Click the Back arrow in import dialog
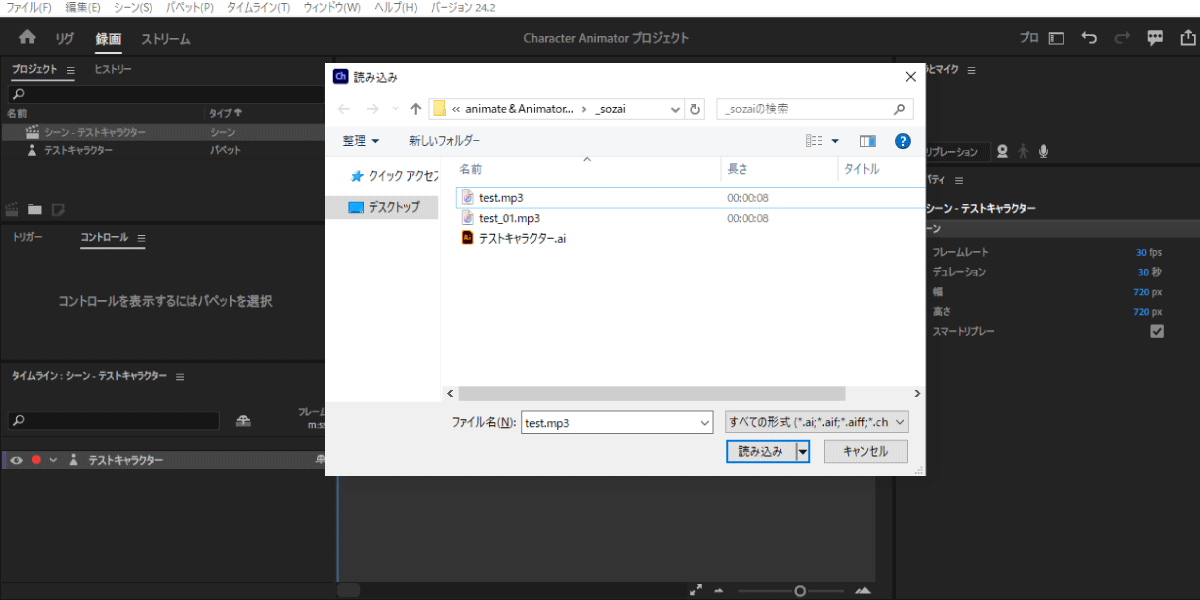Image resolution: width=1200 pixels, height=600 pixels. [x=344, y=109]
